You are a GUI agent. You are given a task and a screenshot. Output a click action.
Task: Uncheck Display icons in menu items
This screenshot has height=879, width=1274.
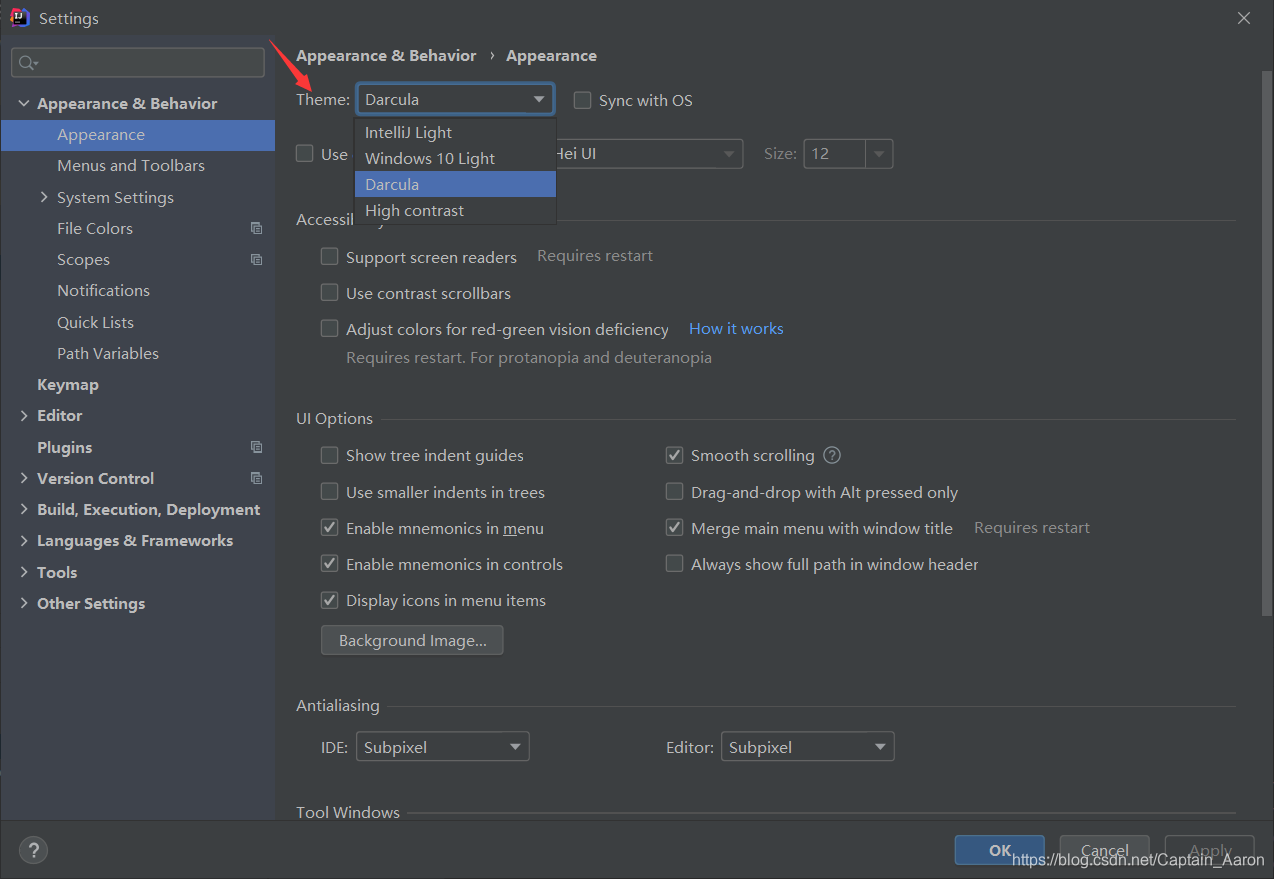(x=329, y=600)
